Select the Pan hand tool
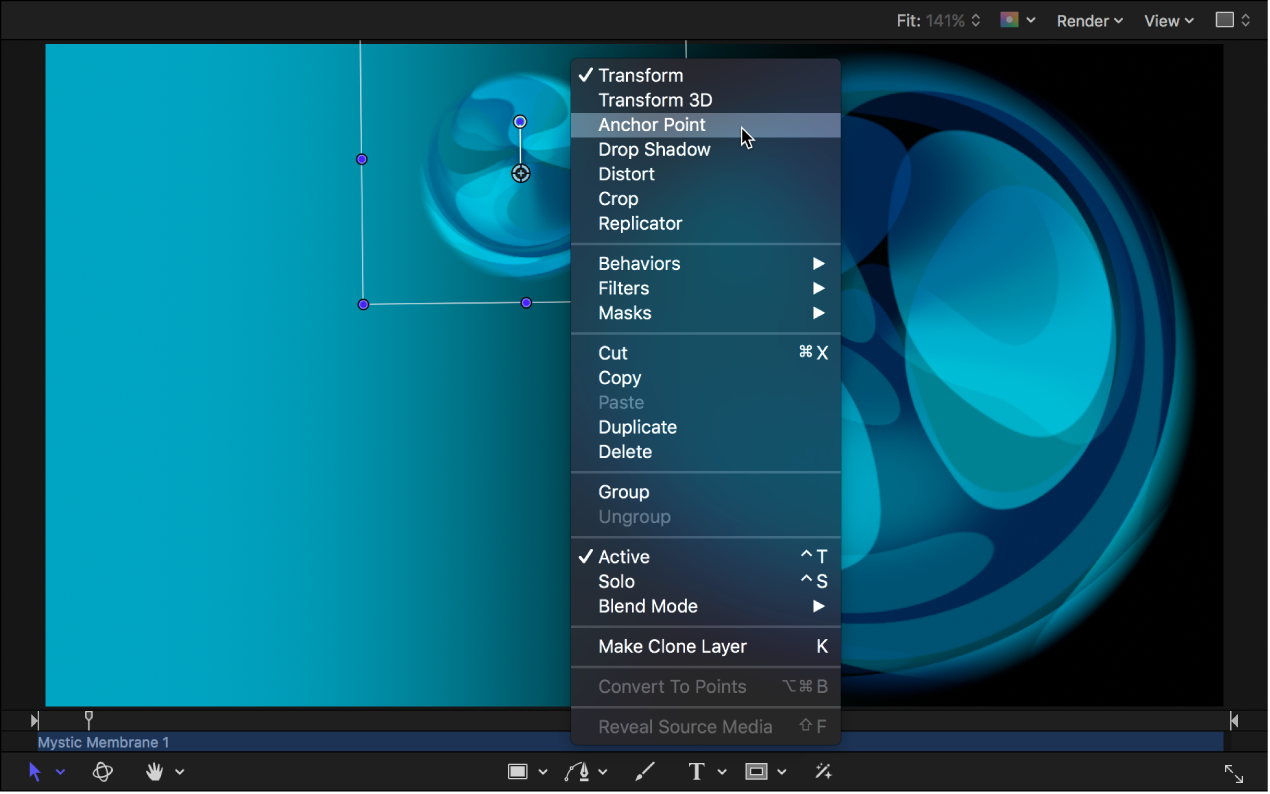The width and height of the screenshot is (1270, 794). click(x=157, y=771)
